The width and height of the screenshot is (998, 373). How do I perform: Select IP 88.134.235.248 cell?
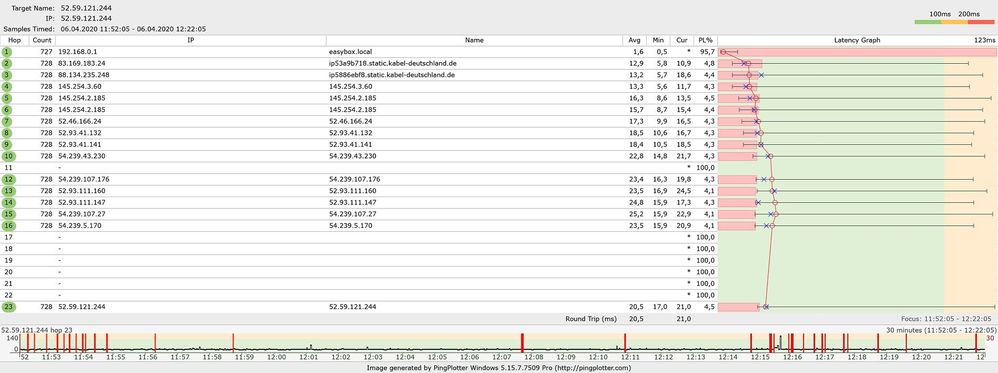pos(83,74)
